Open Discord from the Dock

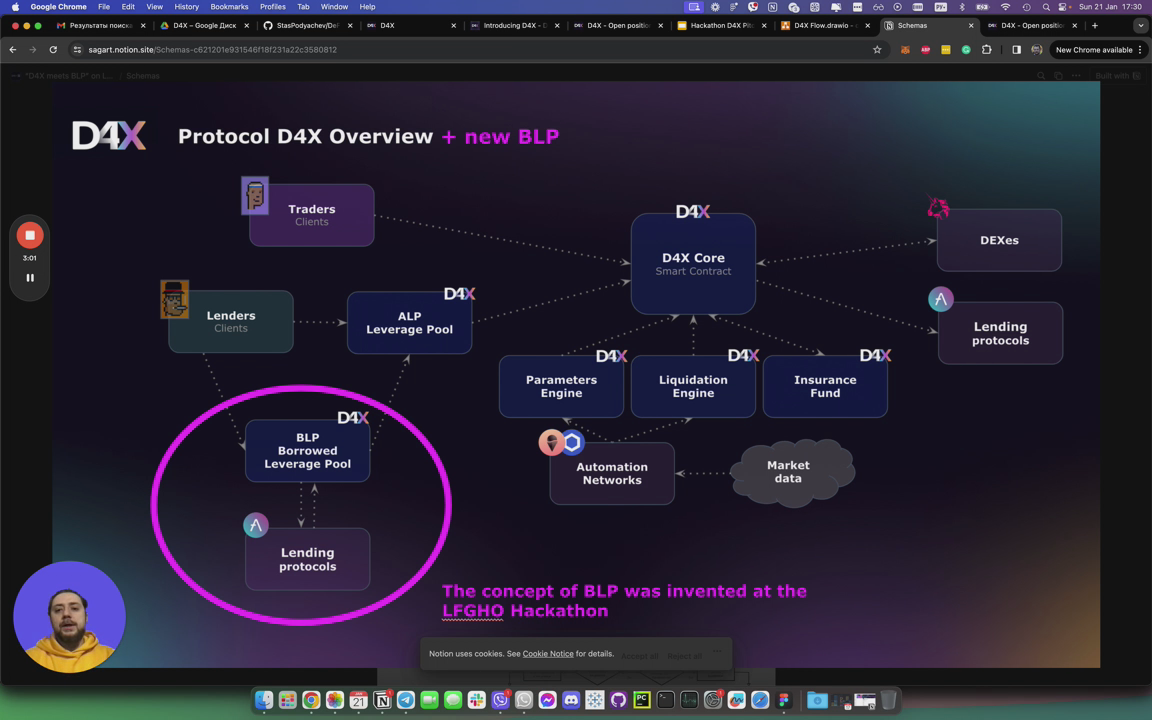click(x=571, y=700)
